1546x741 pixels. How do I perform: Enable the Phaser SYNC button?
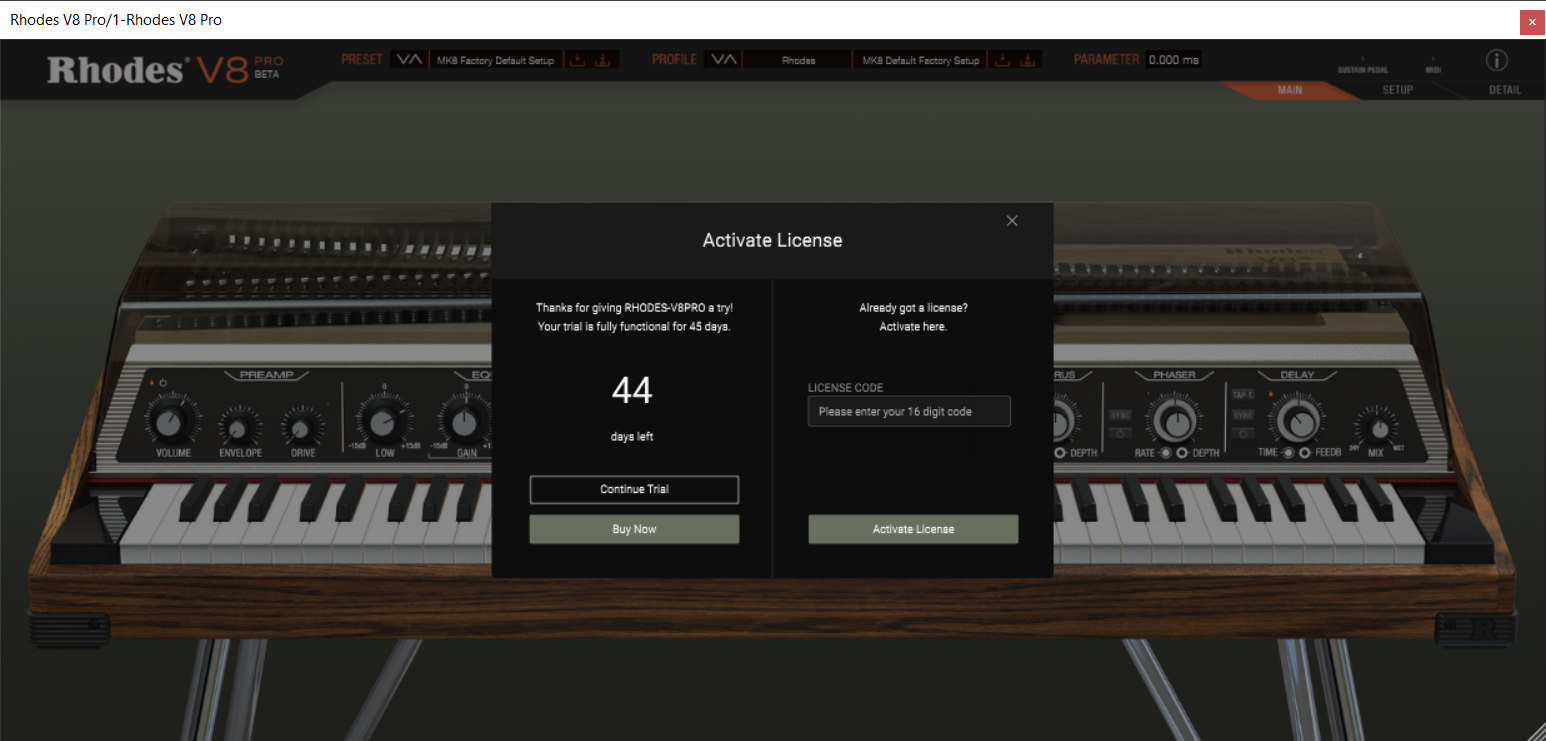pyautogui.click(x=1120, y=414)
